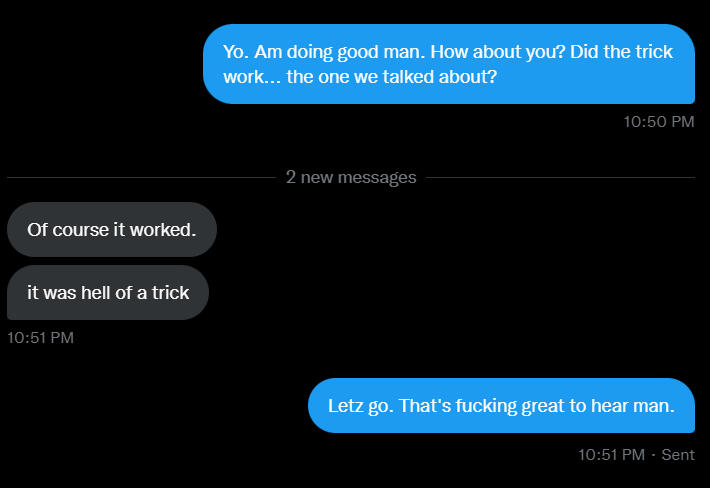710x488 pixels.
Task: Click the word "Letz" in the last message
Action: pos(346,406)
